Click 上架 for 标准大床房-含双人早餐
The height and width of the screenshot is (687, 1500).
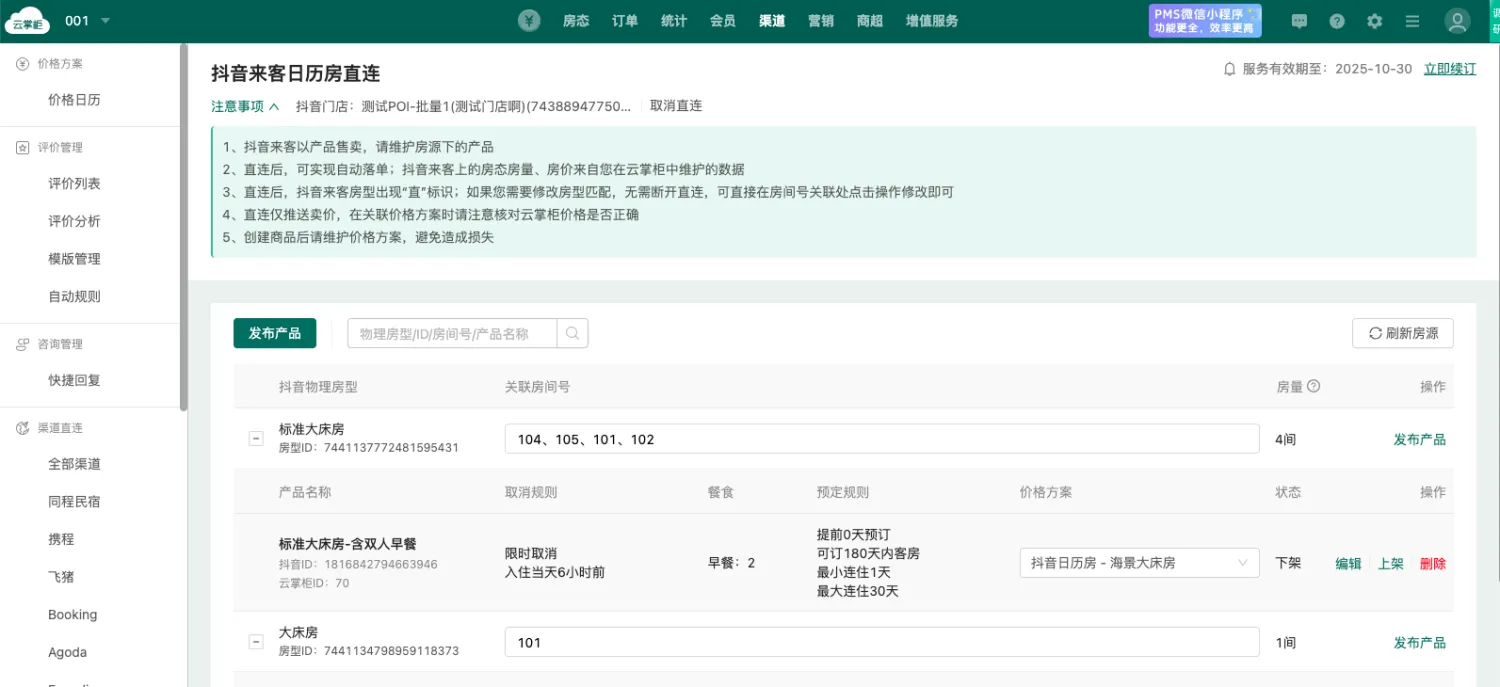(1391, 563)
